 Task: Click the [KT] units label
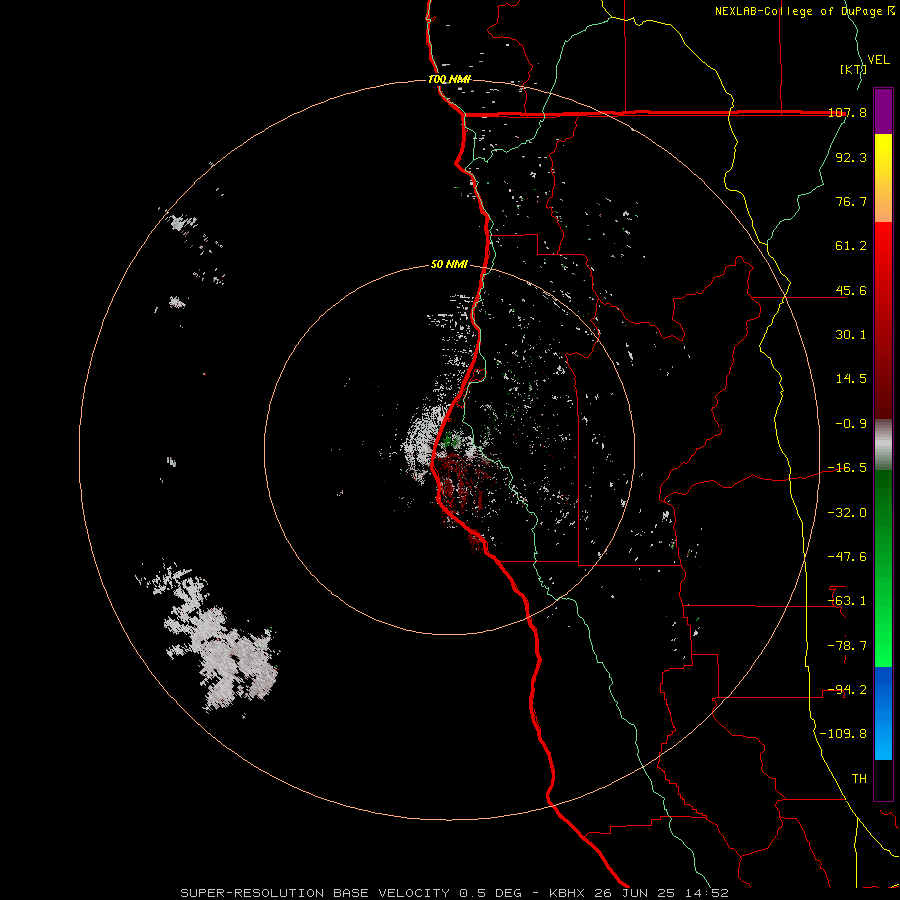[852, 69]
